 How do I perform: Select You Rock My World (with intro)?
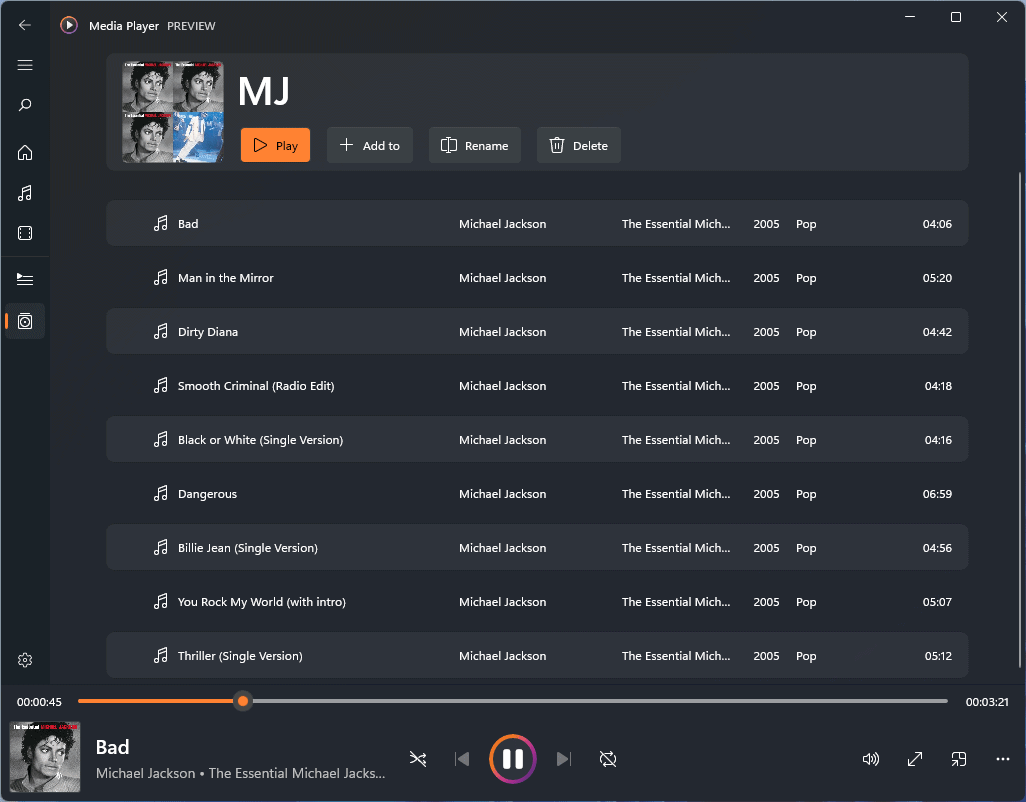coord(537,601)
